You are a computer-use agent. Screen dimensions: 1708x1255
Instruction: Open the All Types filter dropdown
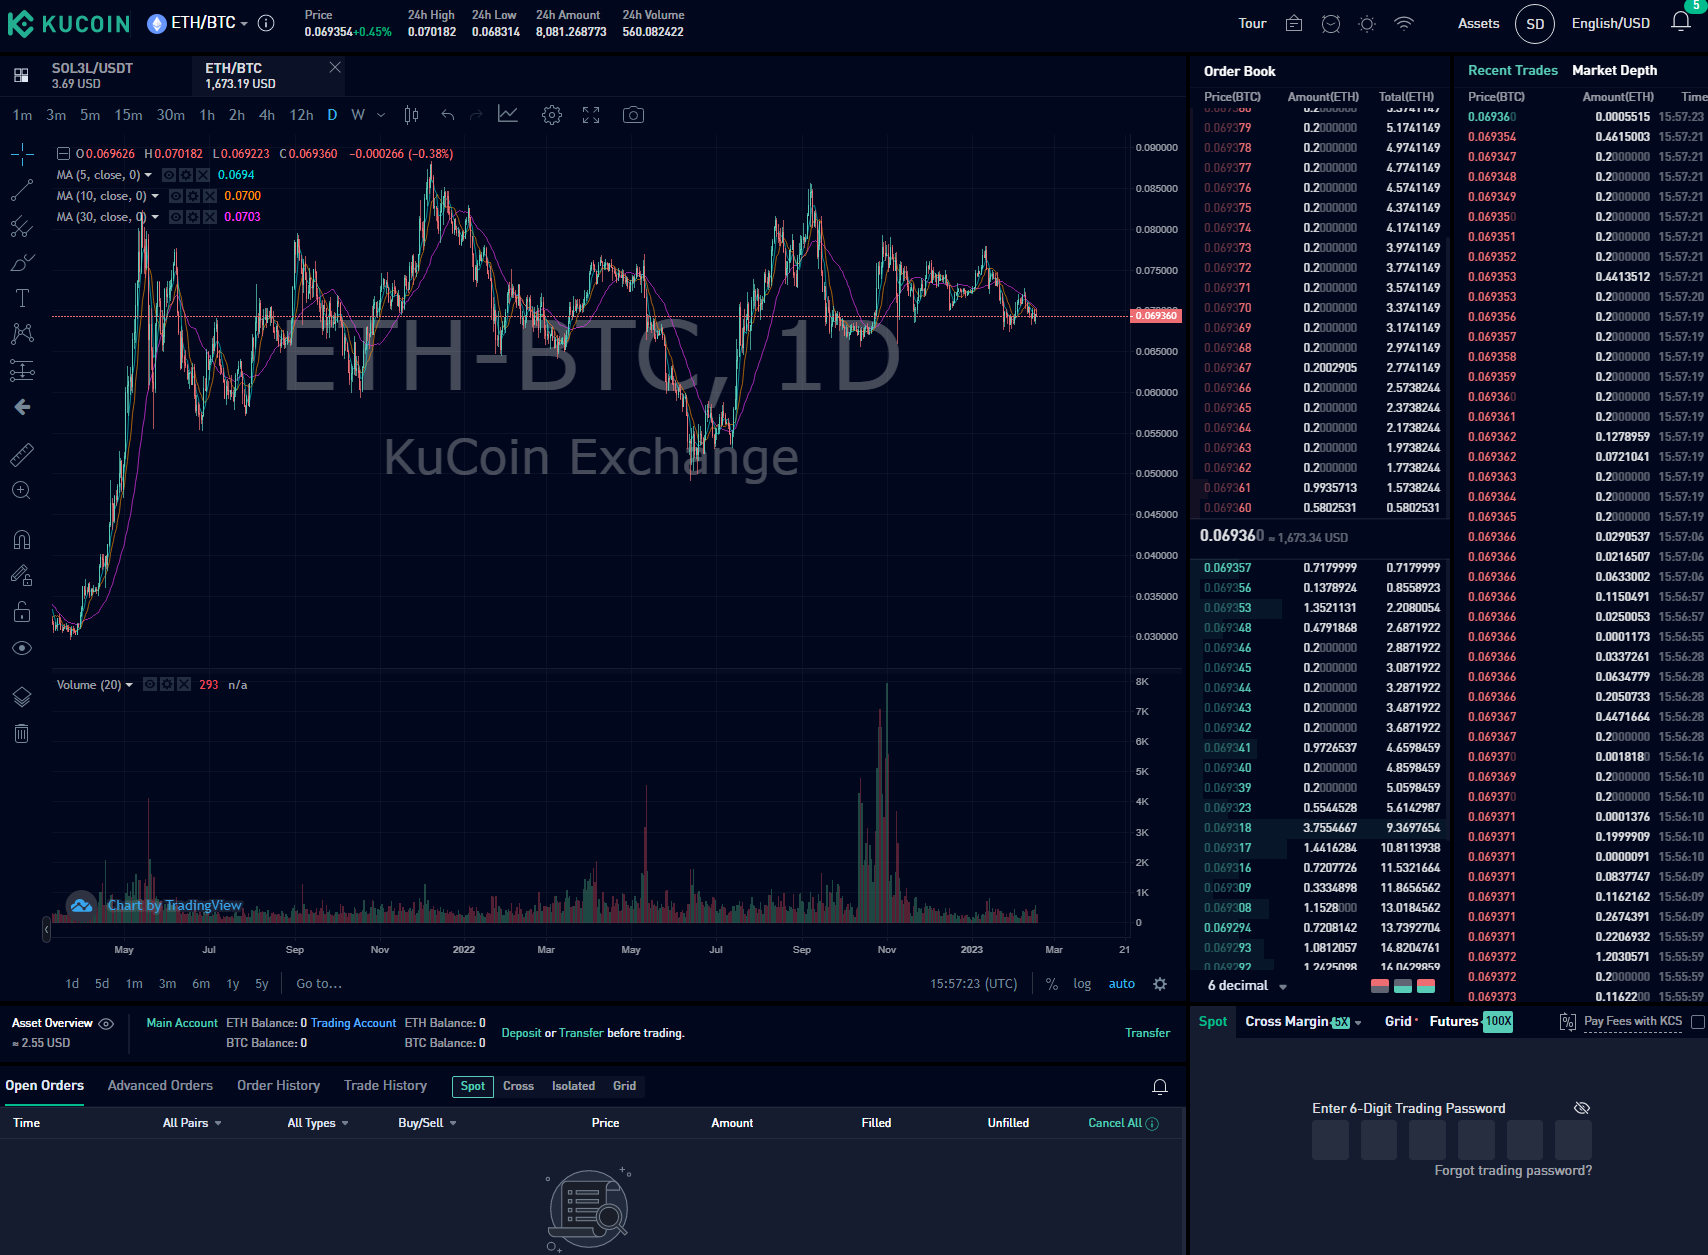coord(318,1123)
